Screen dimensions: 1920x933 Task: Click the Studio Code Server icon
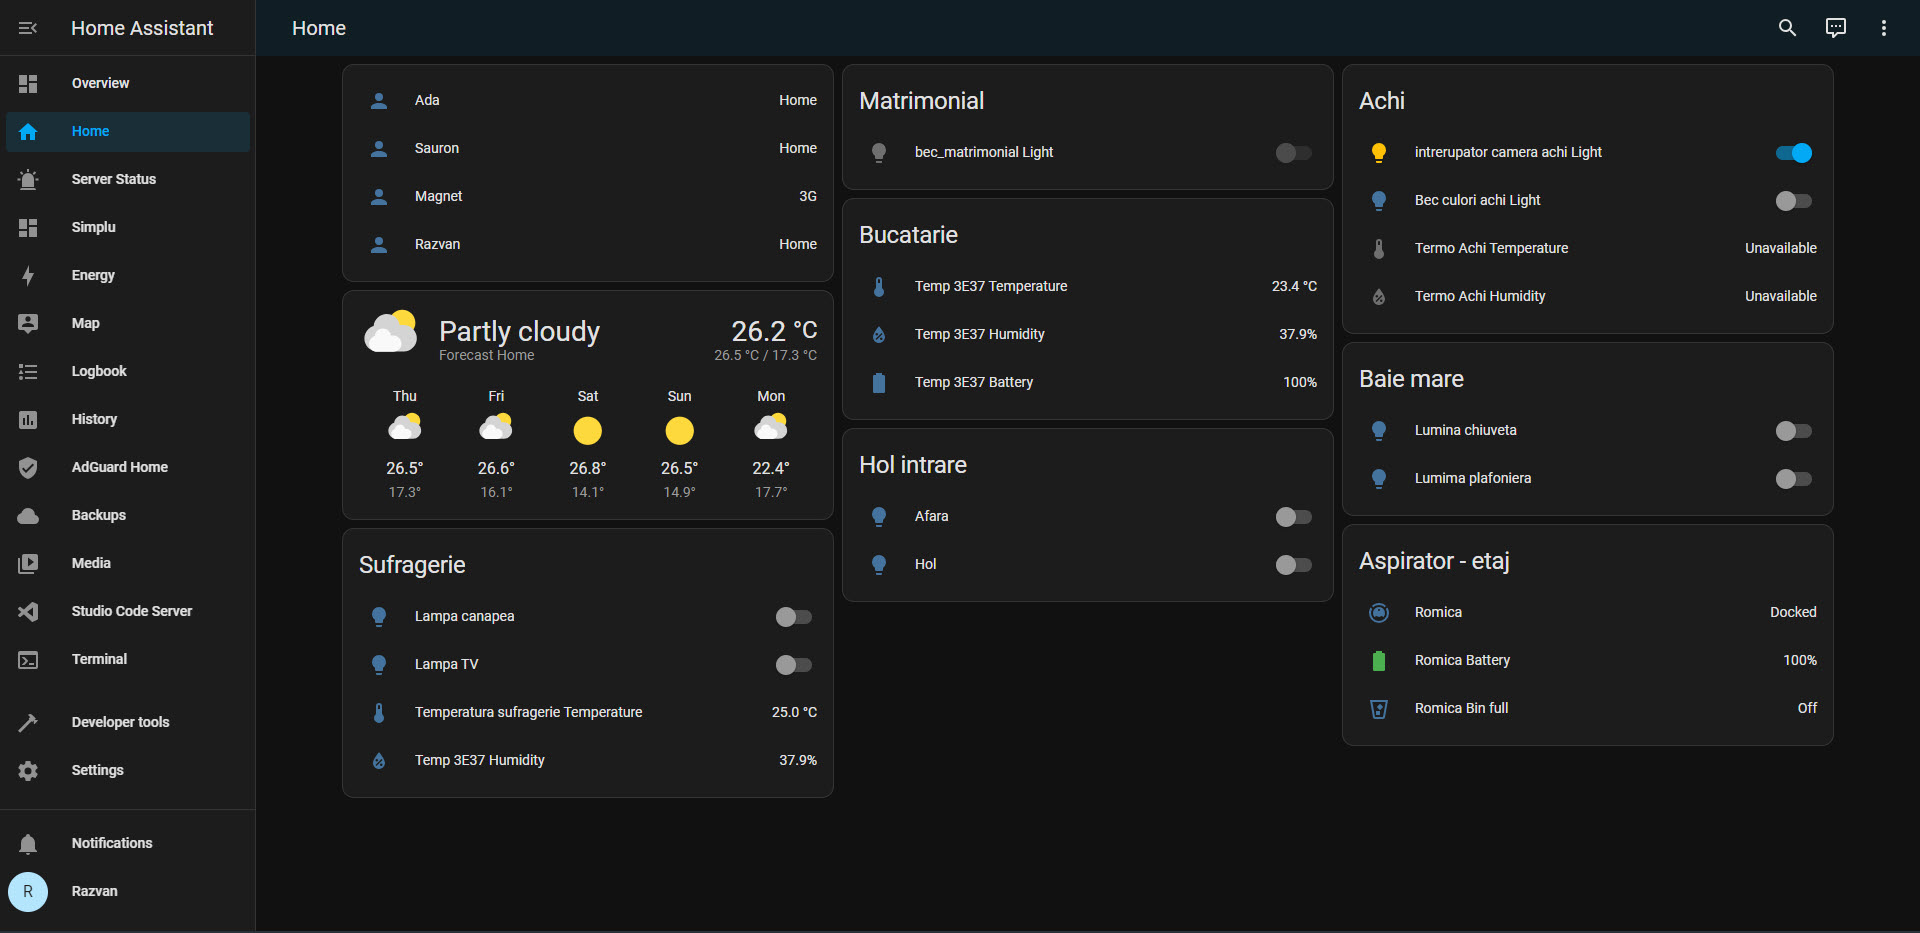(x=28, y=612)
